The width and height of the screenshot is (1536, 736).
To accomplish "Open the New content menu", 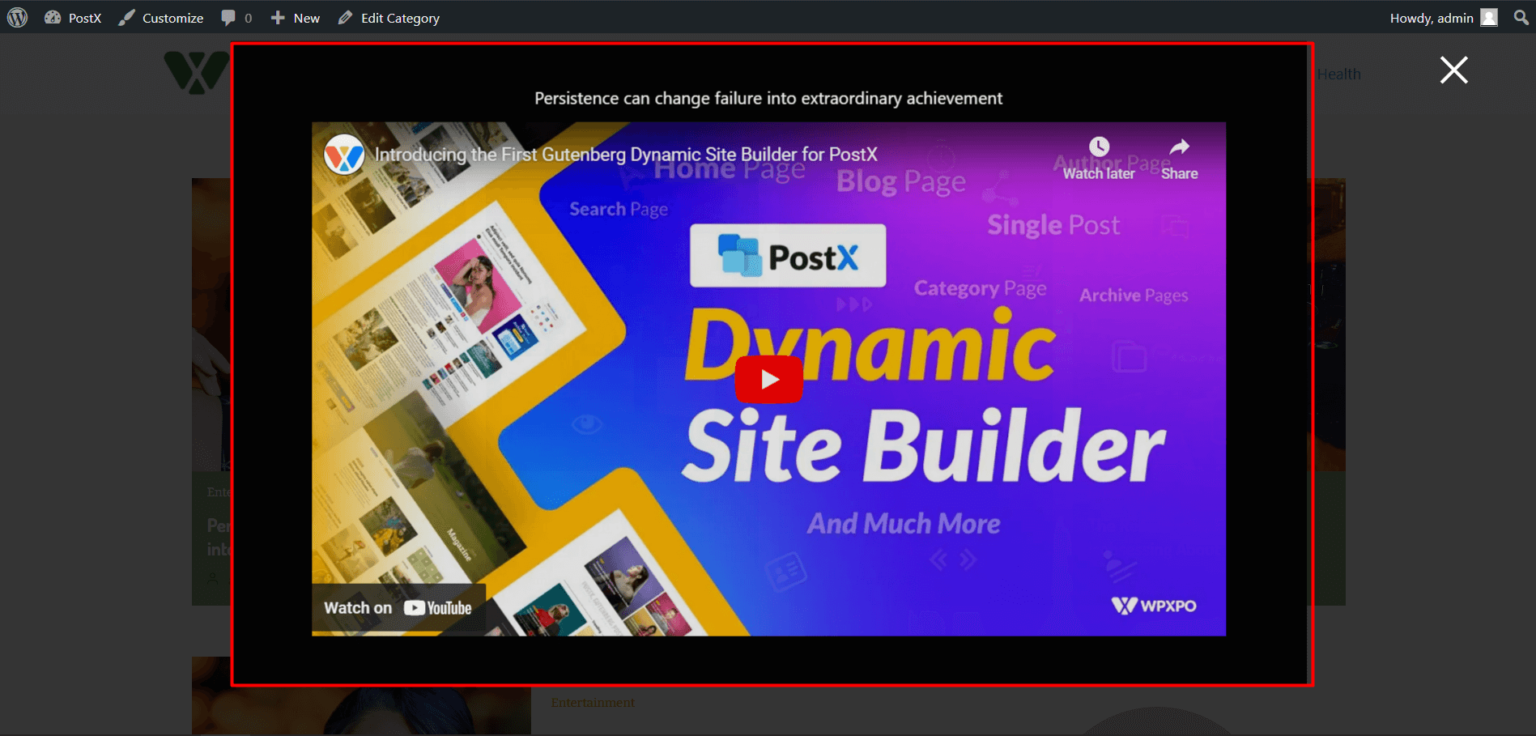I will pos(294,17).
